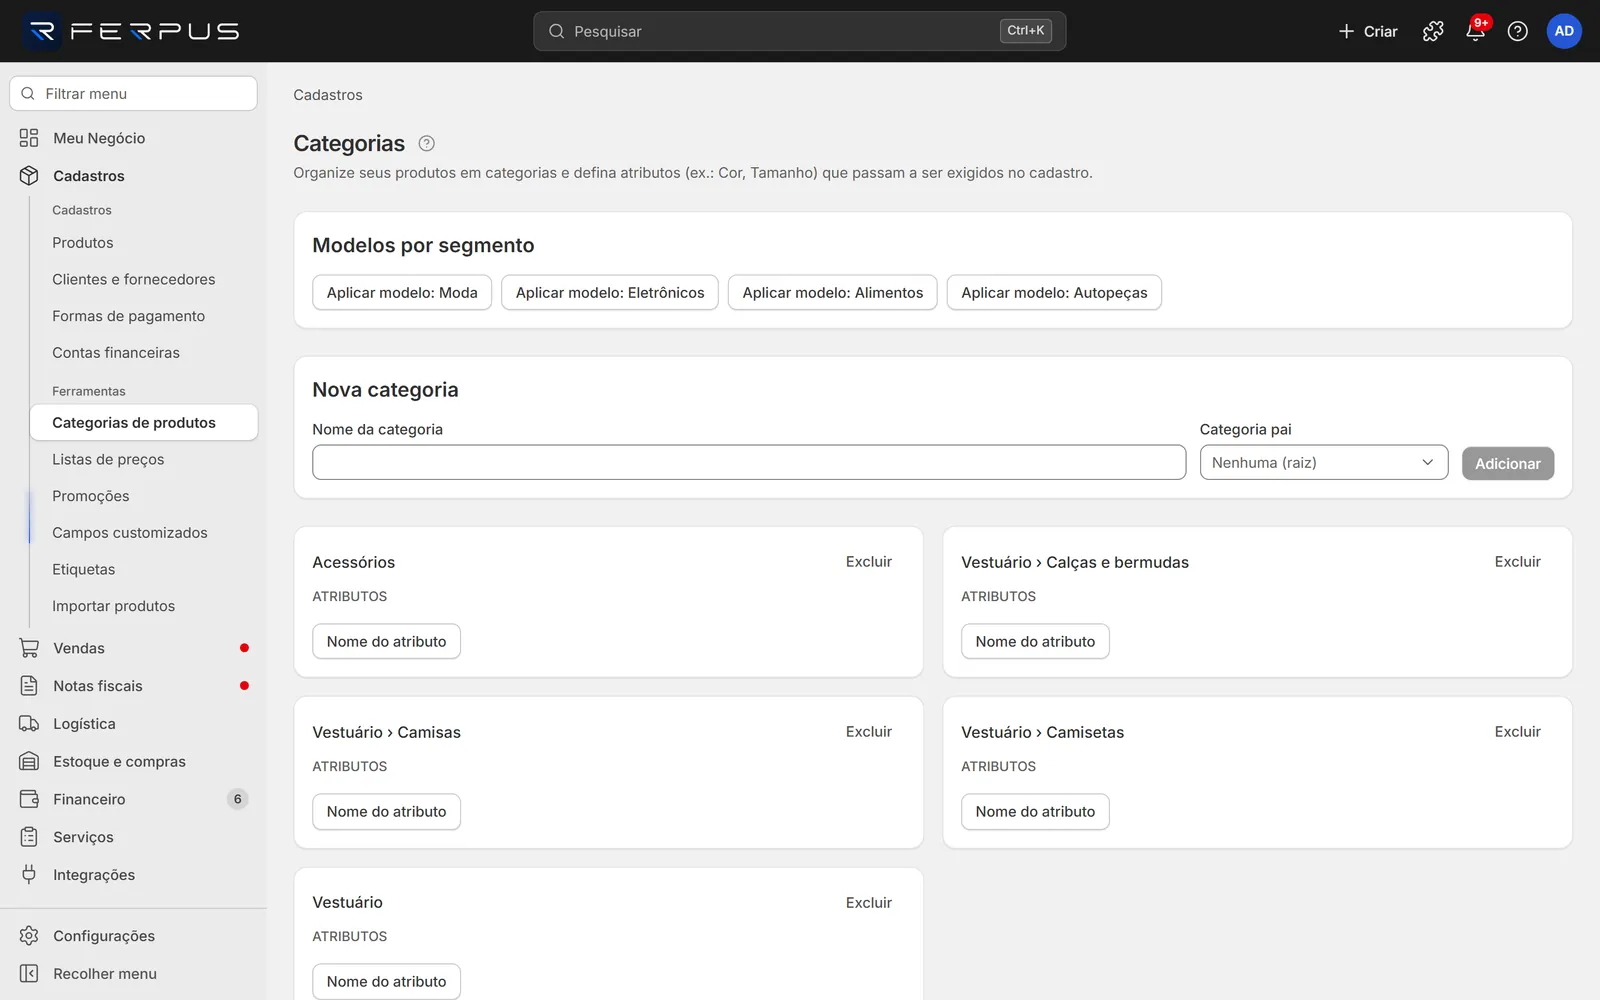This screenshot has height=1000, width=1600.
Task: Open the integrations puzzle icon in header
Action: [x=1433, y=31]
